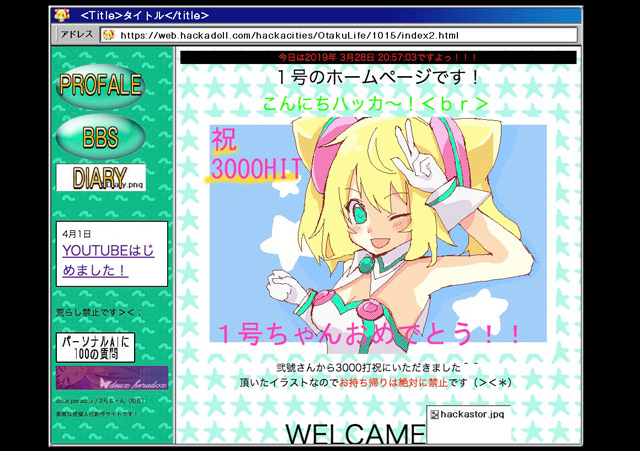Click the 3000HIT celebration illustration

click(378, 233)
